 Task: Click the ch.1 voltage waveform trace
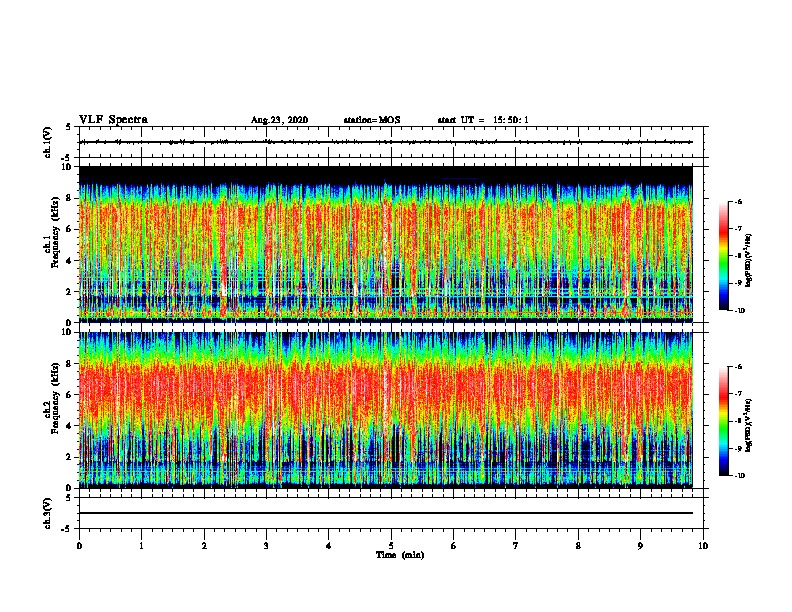pos(385,142)
